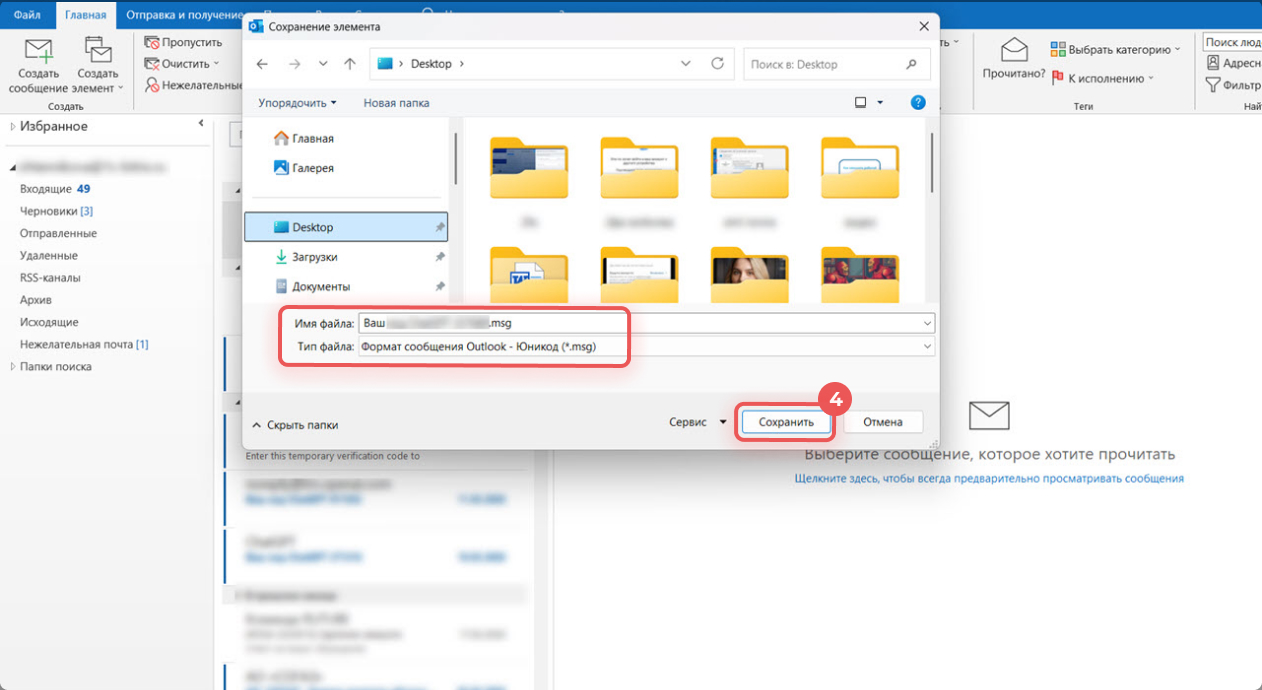Click the Create message icon

click(38, 51)
